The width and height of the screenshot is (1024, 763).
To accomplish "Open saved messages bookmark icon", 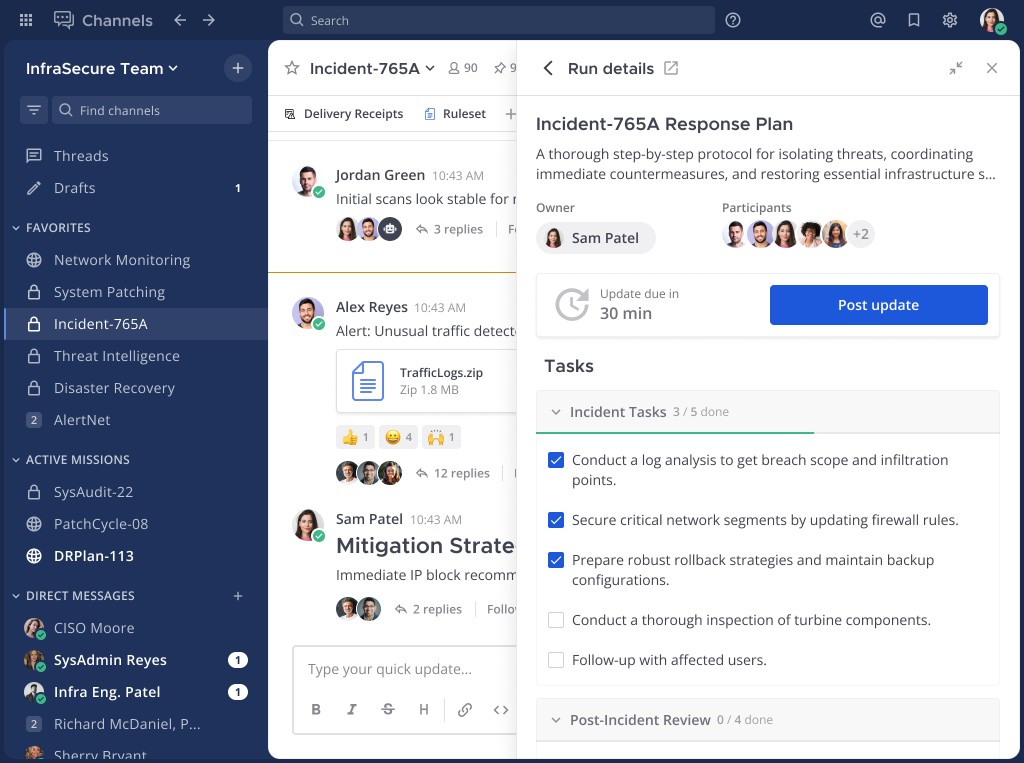I will (914, 20).
